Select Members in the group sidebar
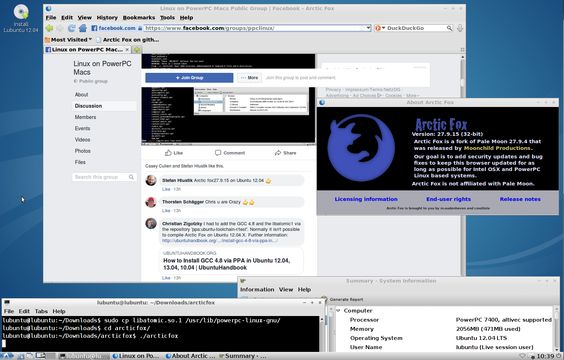564x360 pixels. click(85, 117)
